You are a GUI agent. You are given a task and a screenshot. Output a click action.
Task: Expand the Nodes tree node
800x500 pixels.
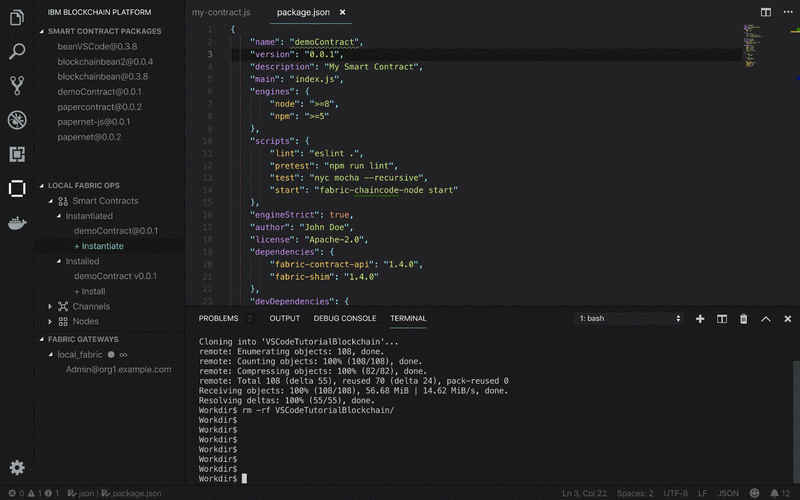49,321
